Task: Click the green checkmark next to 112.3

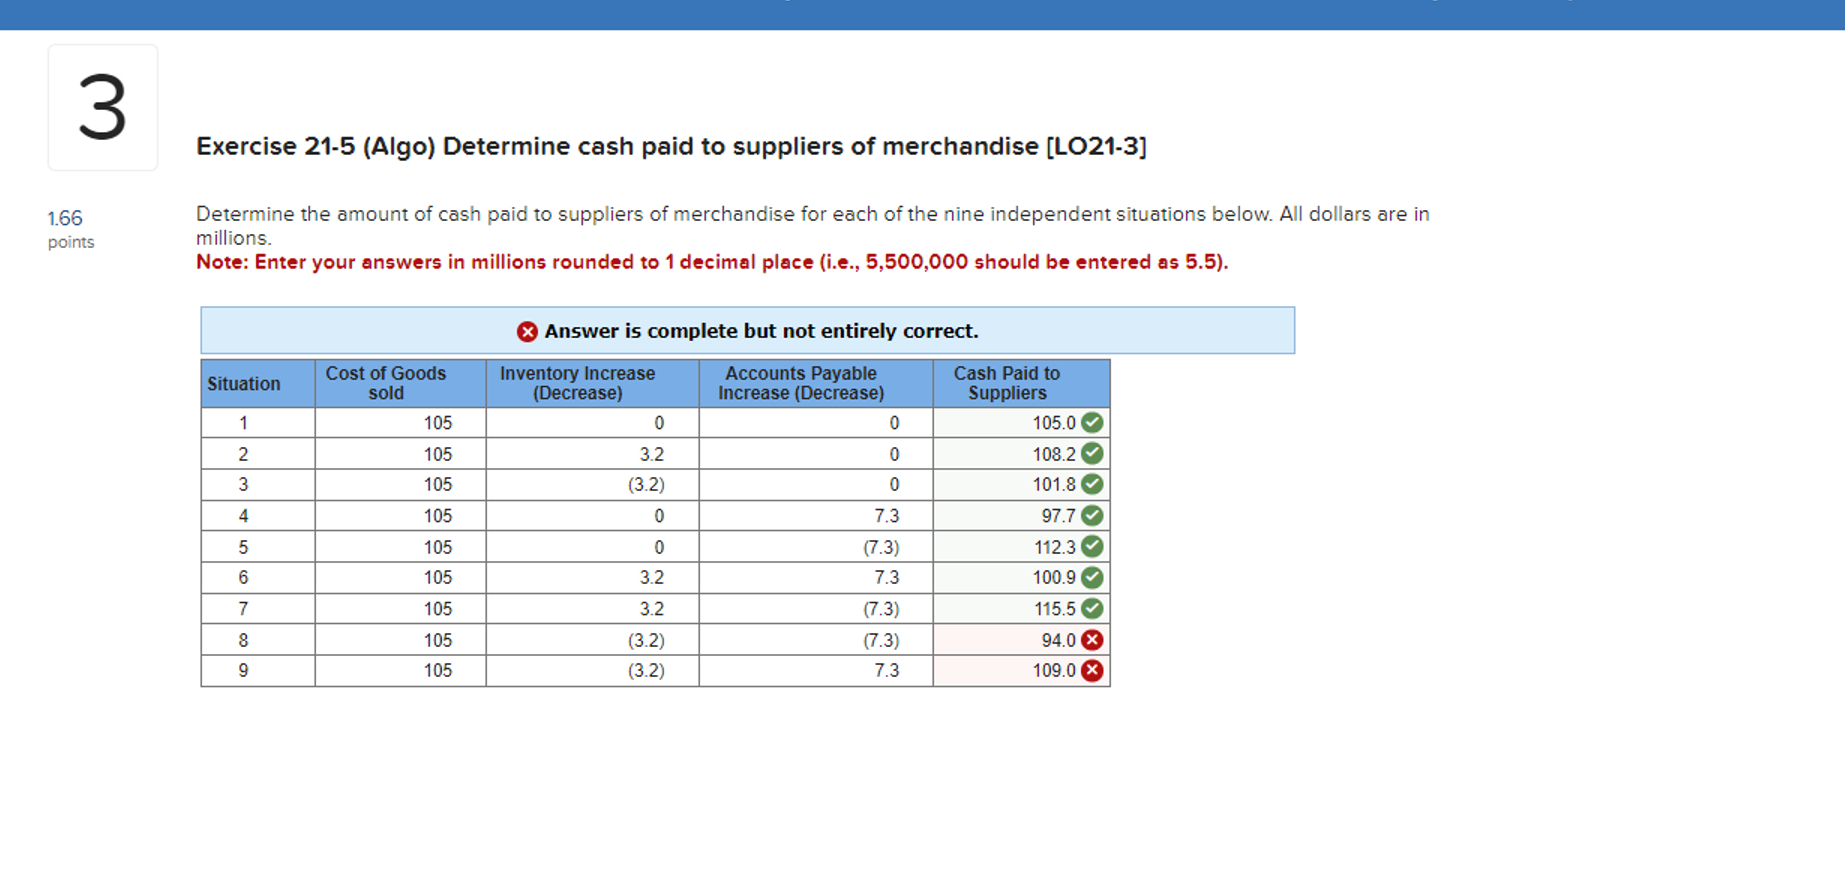Action: 1092,547
